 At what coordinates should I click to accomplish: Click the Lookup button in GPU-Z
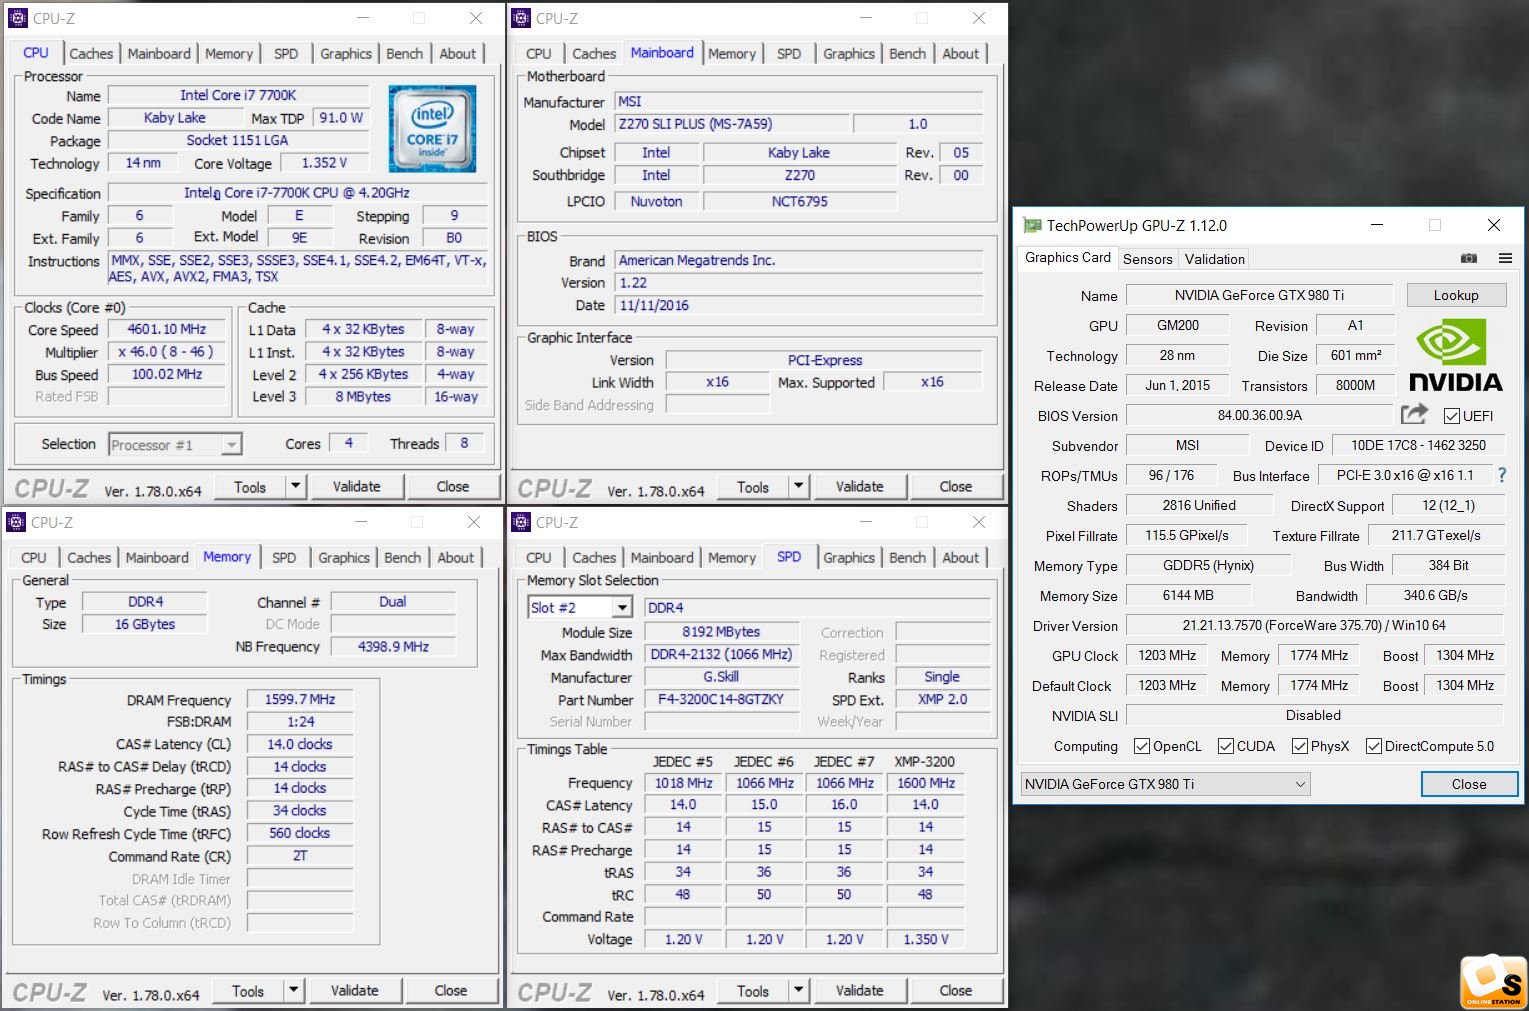point(1456,295)
